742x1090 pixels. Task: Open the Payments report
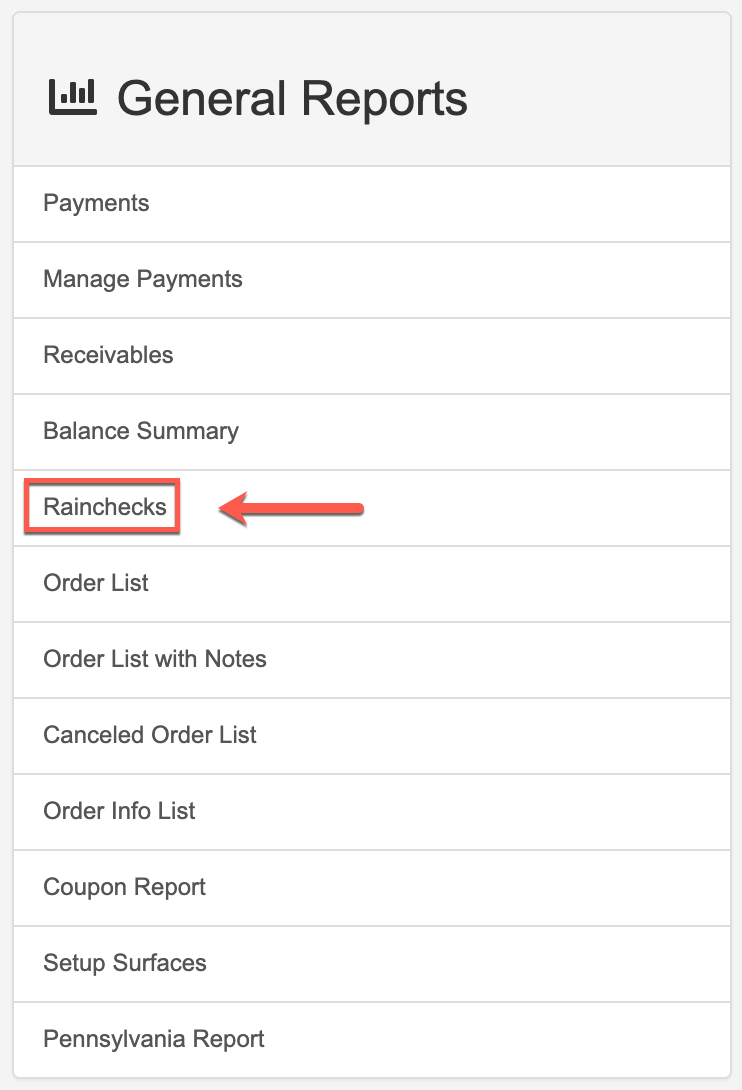pos(96,203)
